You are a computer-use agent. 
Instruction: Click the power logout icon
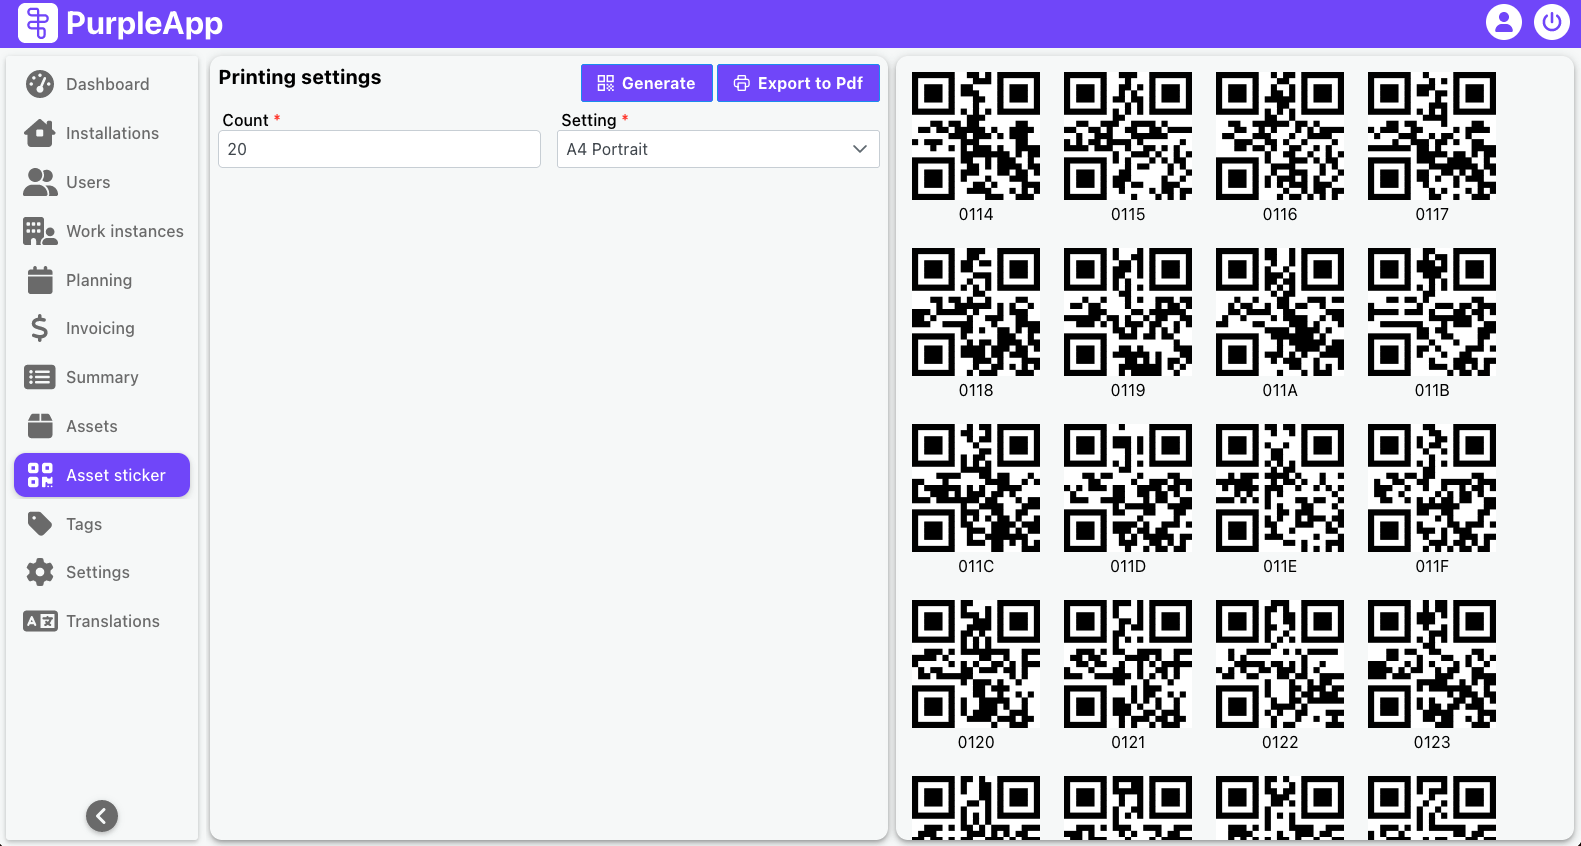pos(1551,22)
